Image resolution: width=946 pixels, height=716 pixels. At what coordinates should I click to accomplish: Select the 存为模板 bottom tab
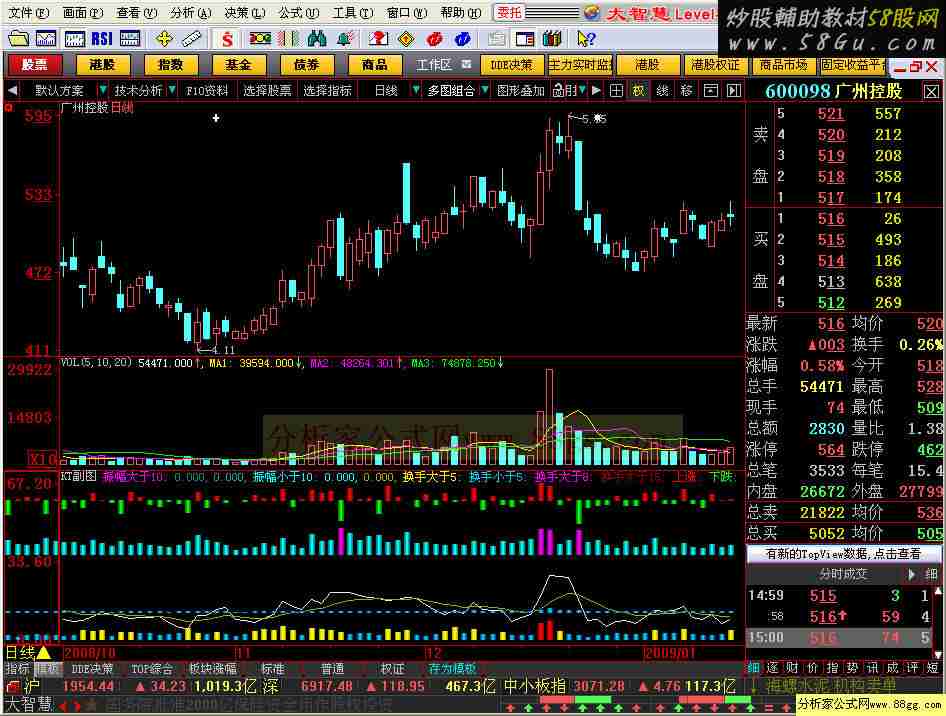(452, 668)
